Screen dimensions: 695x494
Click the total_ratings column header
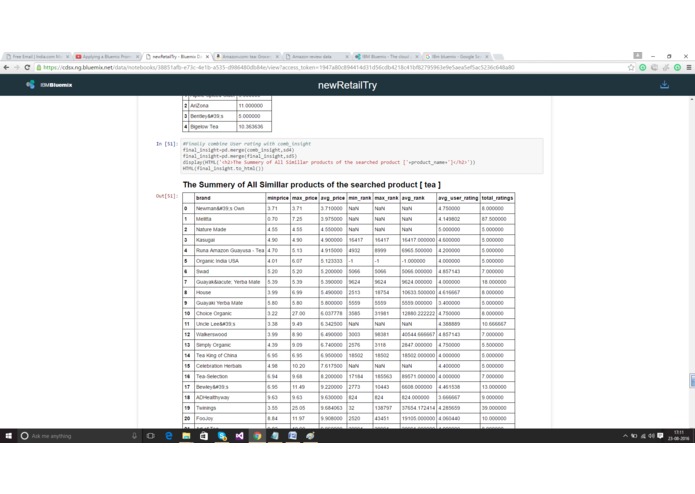(497, 198)
